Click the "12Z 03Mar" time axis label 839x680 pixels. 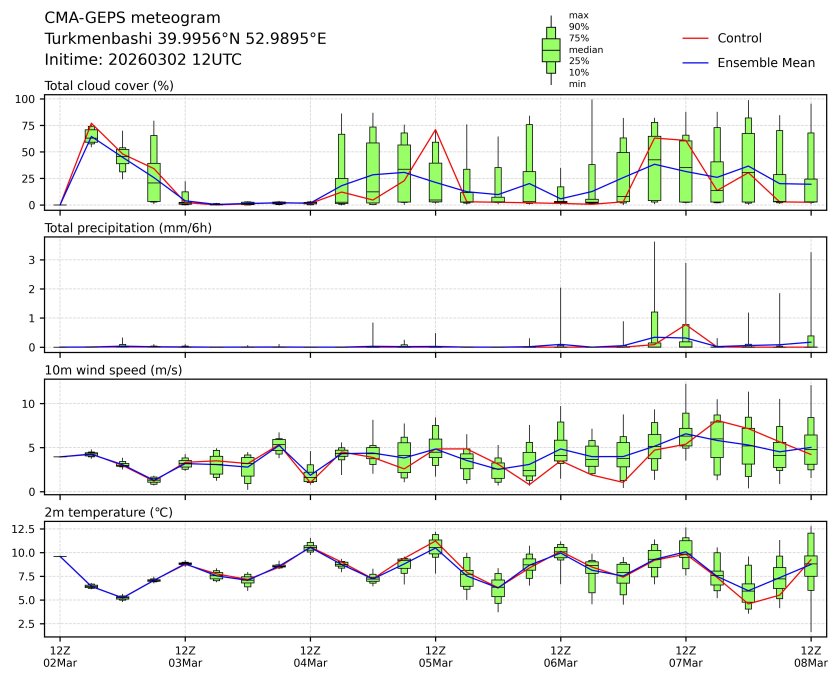185,657
